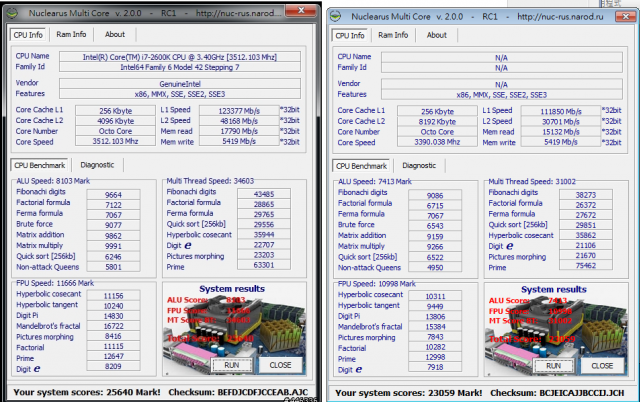The width and height of the screenshot is (640, 402).
Task: Switch to the Diagnostic tab in the right window
Action: click(419, 166)
